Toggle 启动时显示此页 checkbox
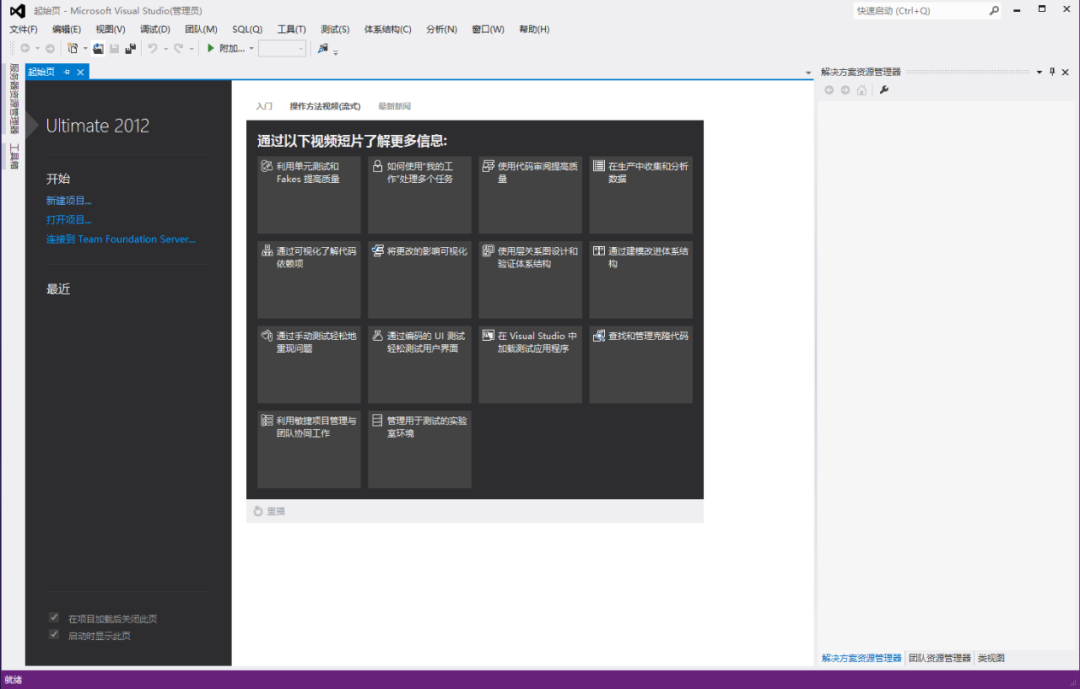The width and height of the screenshot is (1080, 689). click(x=54, y=635)
